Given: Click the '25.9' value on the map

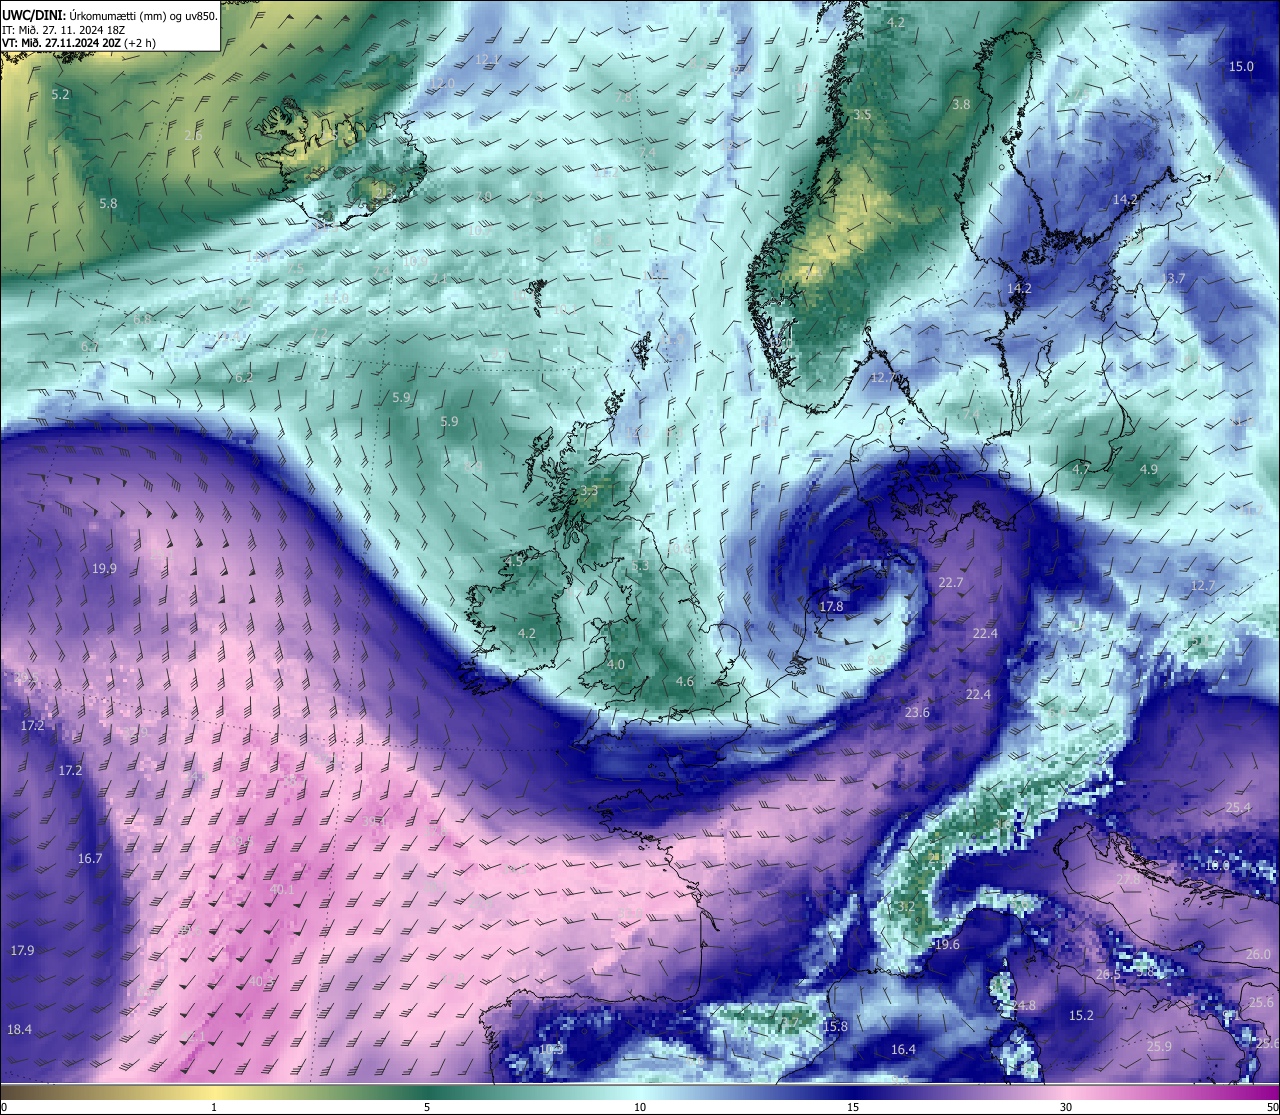Looking at the screenshot, I should pos(1159,1046).
